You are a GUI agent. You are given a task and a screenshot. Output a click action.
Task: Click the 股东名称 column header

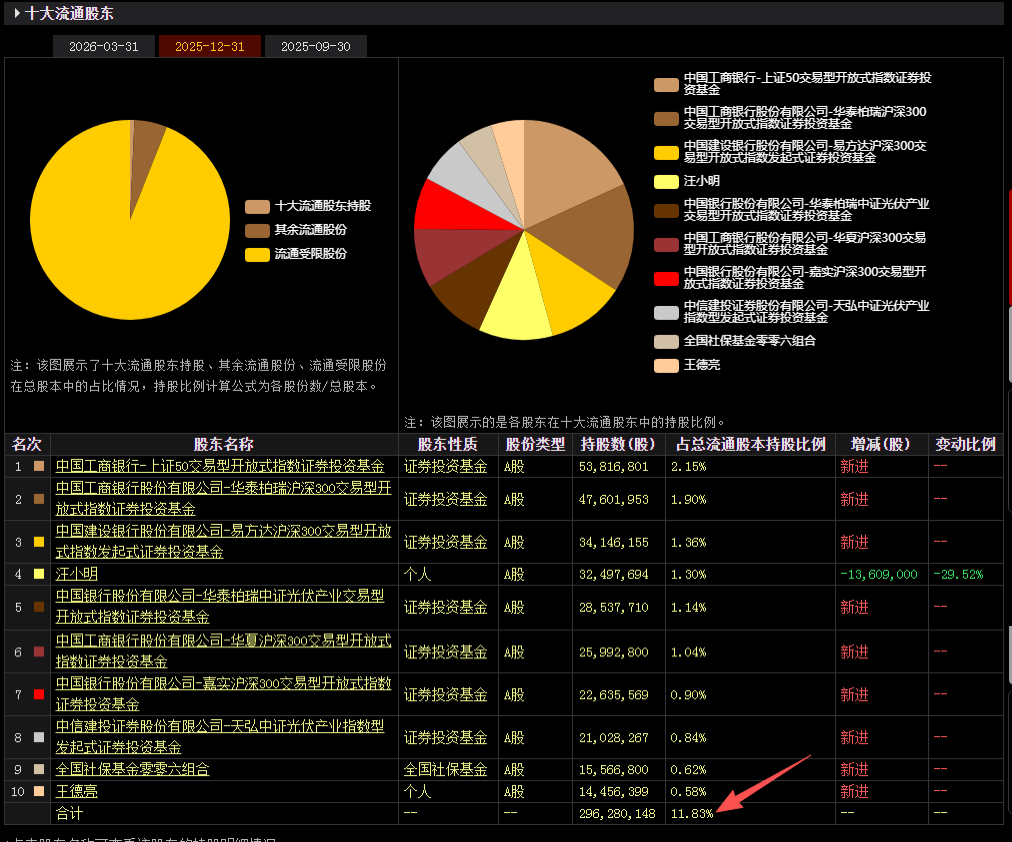coord(223,444)
